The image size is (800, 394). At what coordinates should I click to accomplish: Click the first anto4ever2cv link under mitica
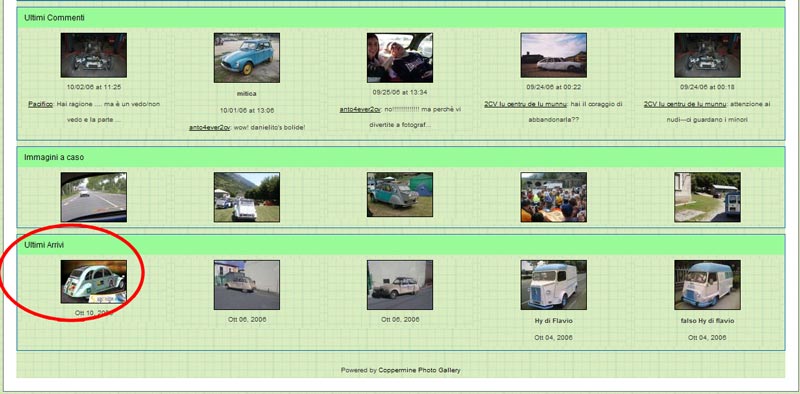click(210, 128)
